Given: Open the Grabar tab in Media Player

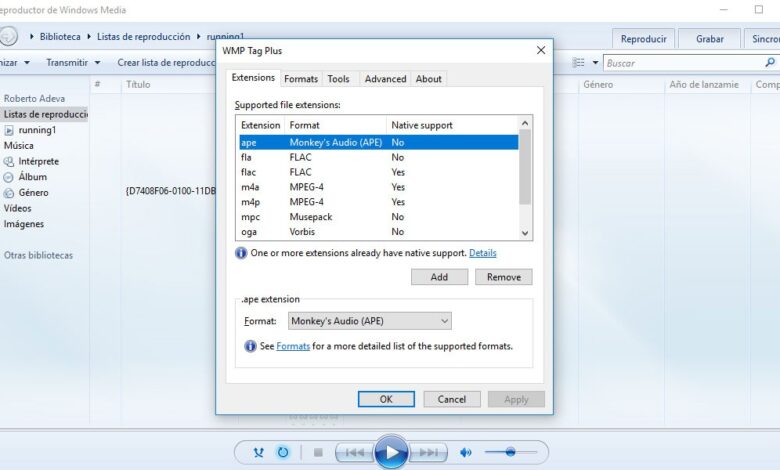Looking at the screenshot, I should [x=709, y=39].
